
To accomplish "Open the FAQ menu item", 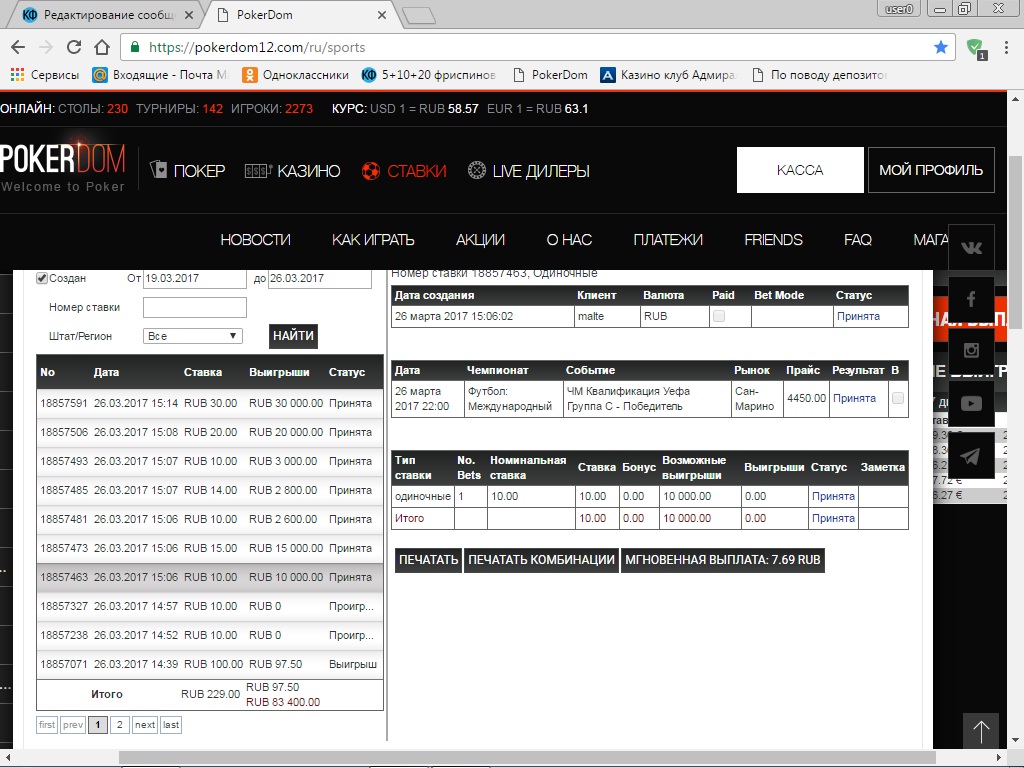I will point(857,240).
